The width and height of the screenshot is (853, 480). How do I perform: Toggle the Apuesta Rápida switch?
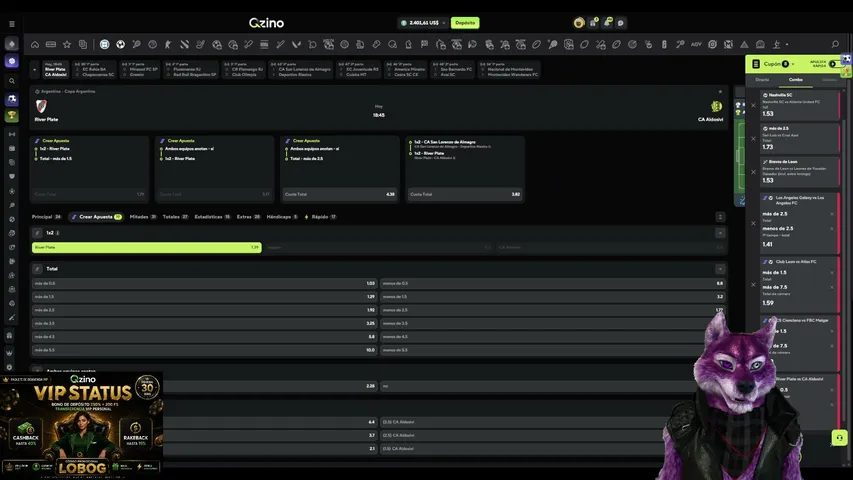[834, 64]
